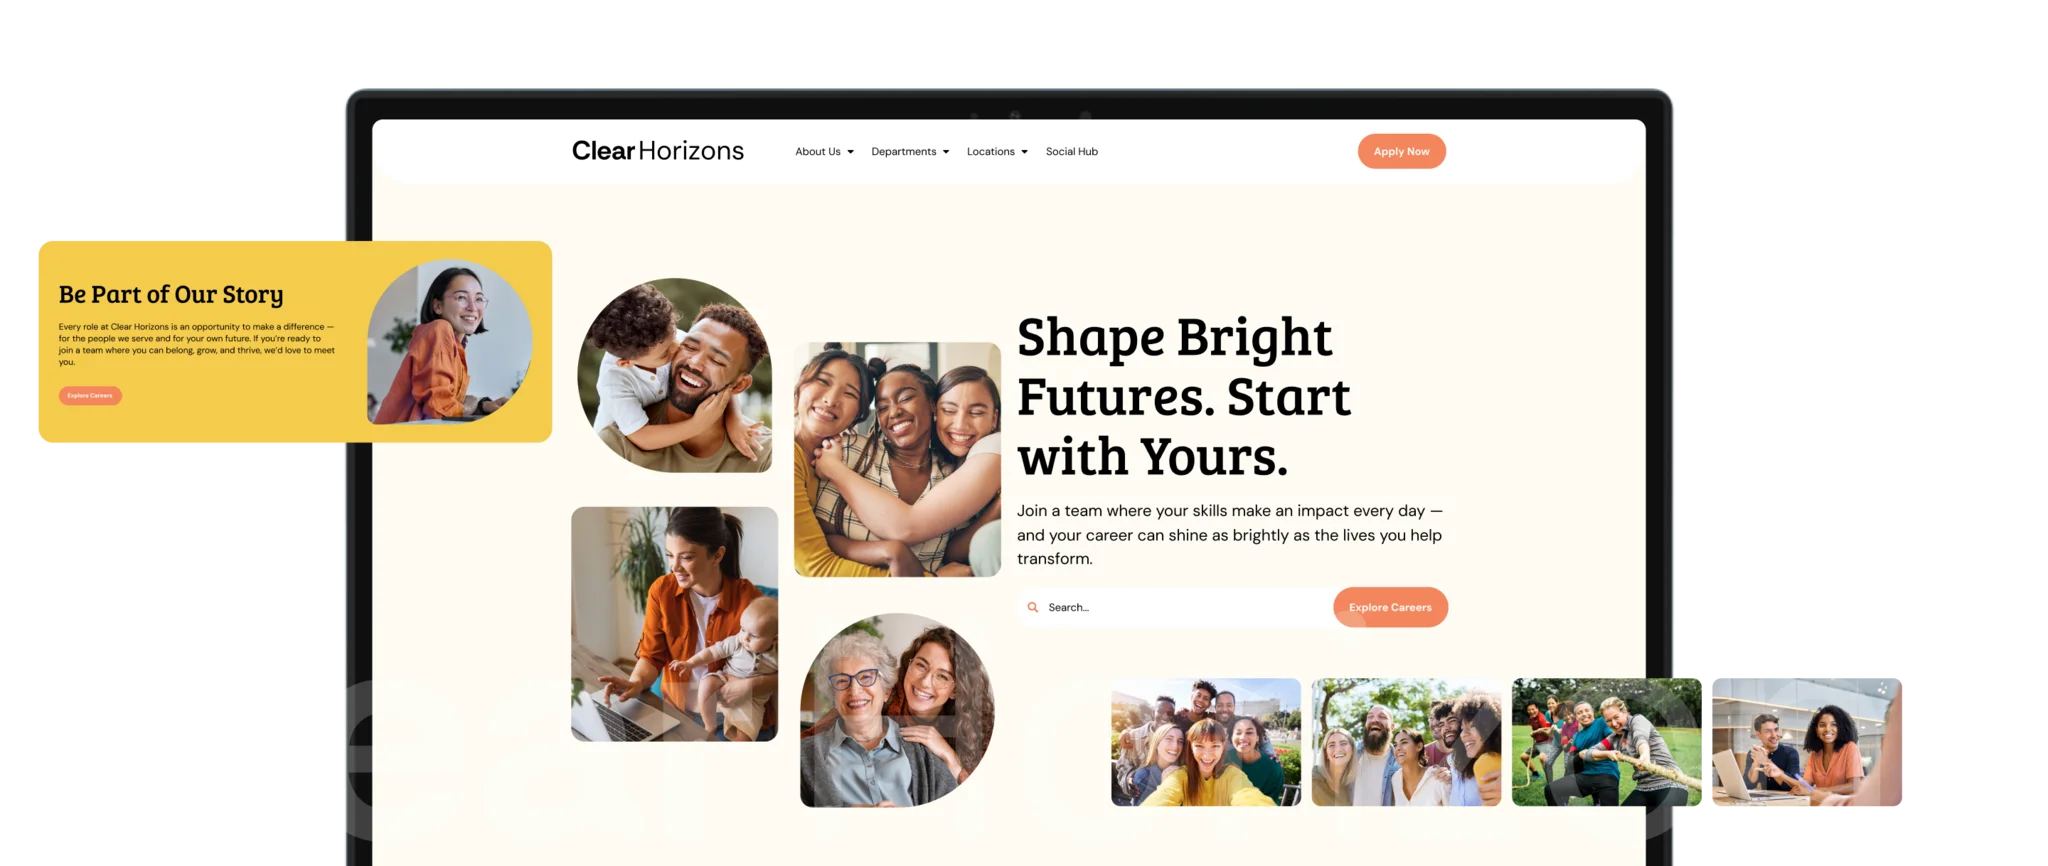2048x866 pixels.
Task: Expand the Locations dropdown arrow
Action: [x=1024, y=152]
